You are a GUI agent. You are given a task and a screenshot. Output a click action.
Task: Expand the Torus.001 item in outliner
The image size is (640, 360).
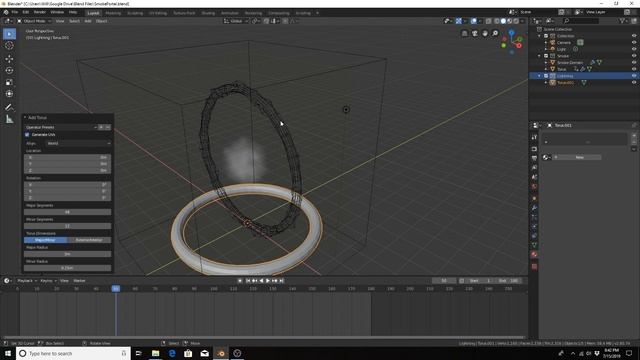(546, 82)
